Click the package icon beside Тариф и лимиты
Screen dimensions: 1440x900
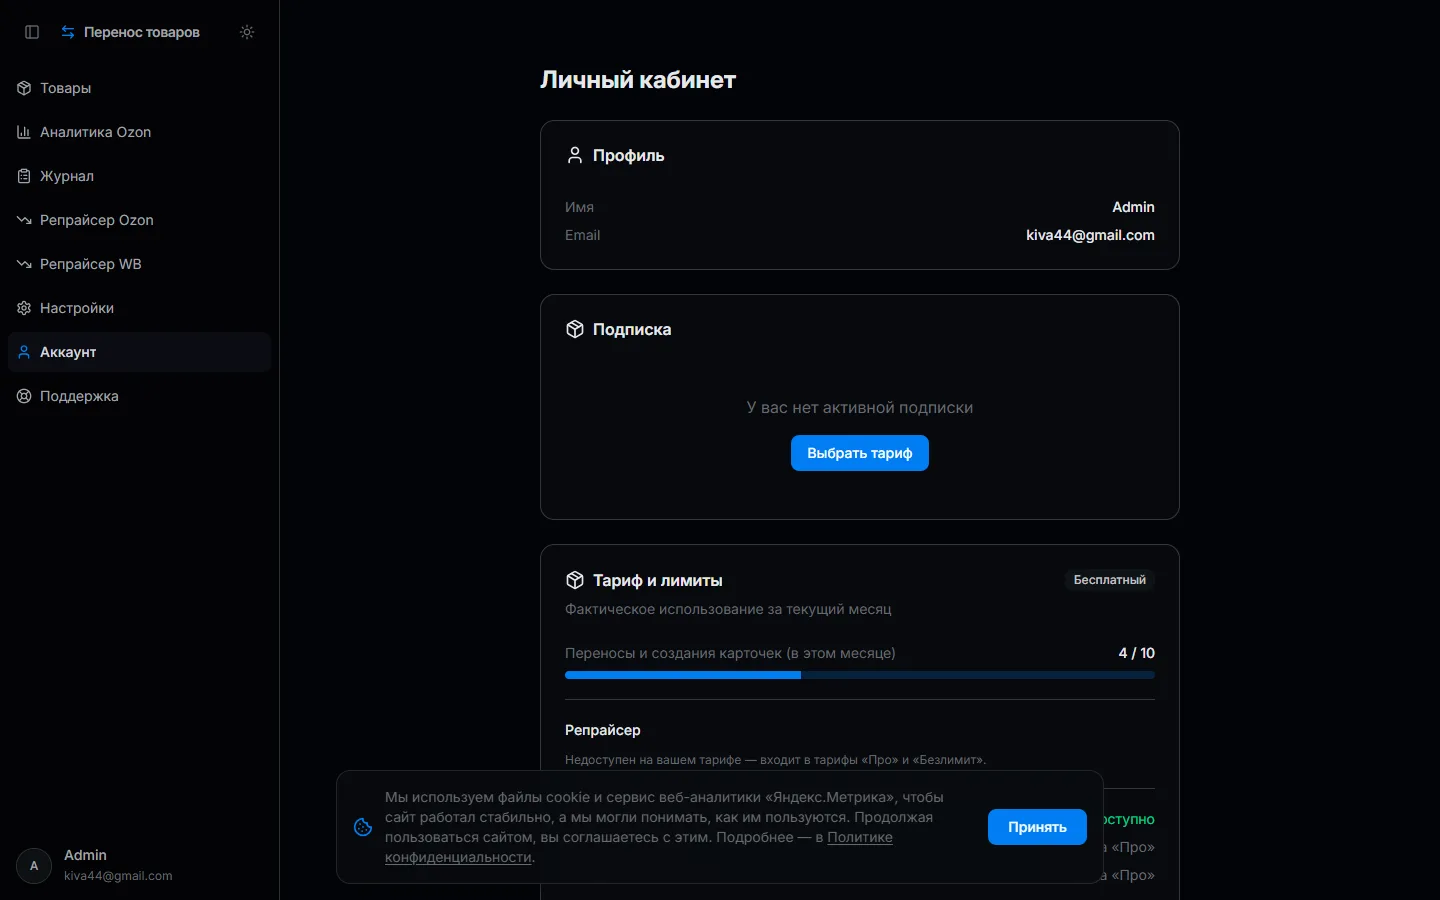(x=575, y=580)
